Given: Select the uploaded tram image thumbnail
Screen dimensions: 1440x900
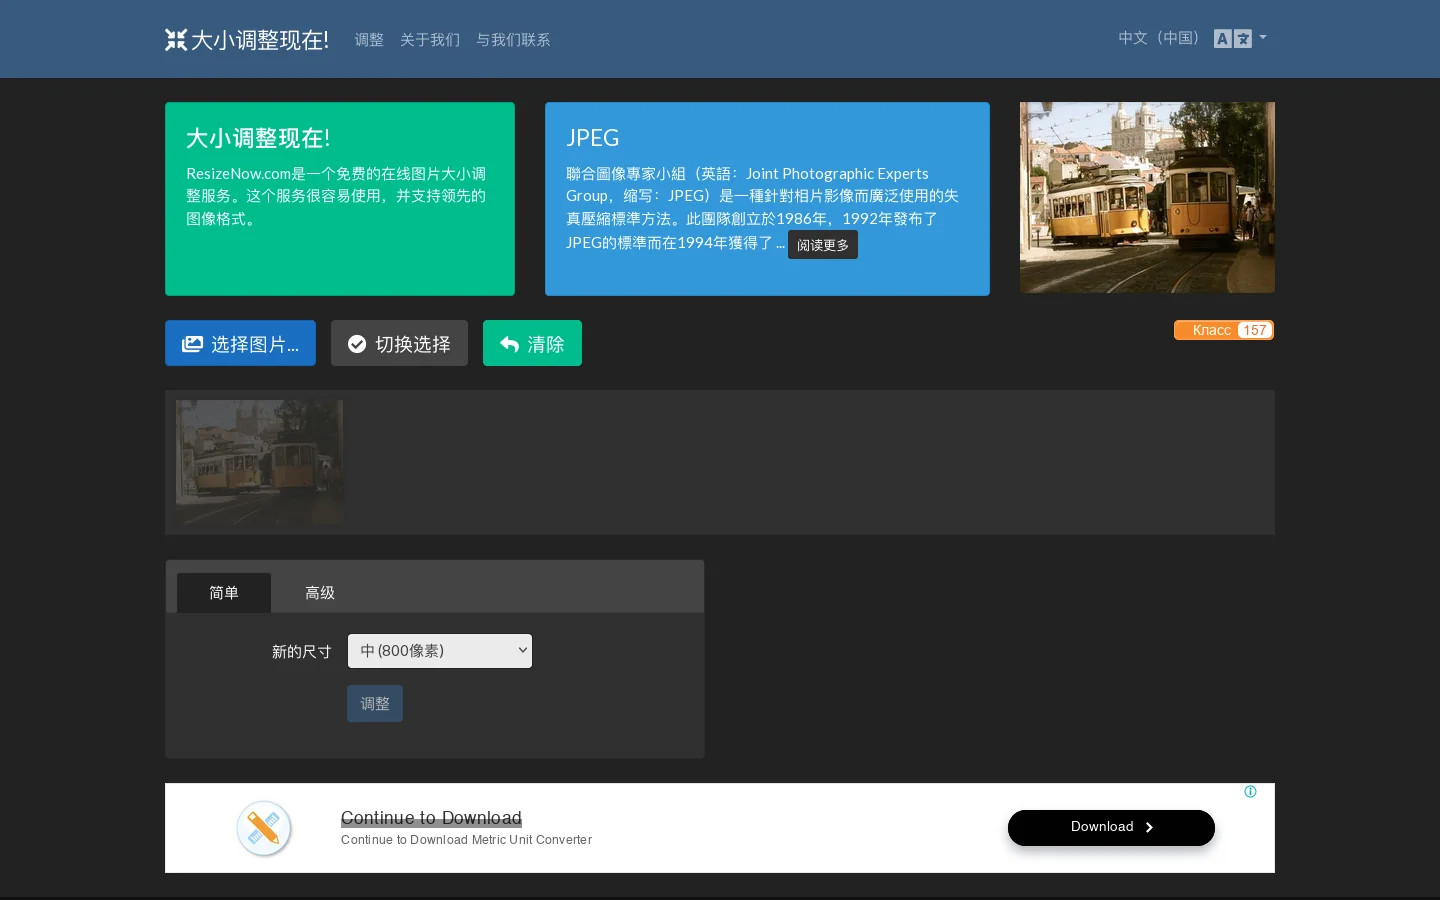Looking at the screenshot, I should [260, 463].
